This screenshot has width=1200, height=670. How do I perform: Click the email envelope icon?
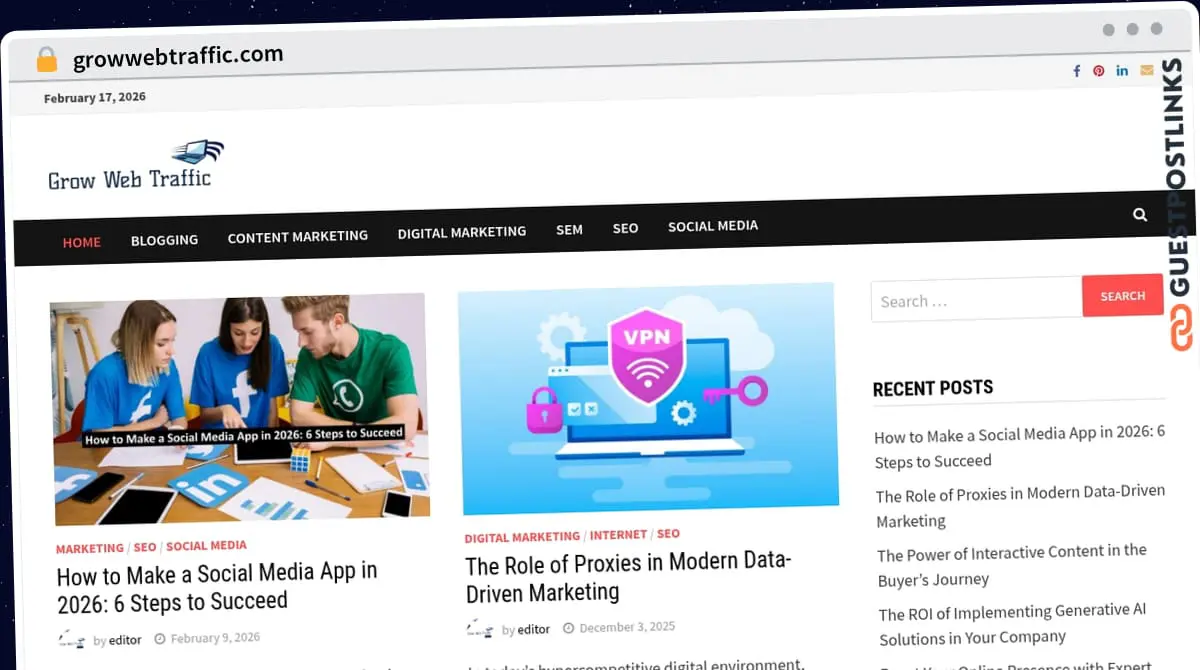tap(1146, 70)
